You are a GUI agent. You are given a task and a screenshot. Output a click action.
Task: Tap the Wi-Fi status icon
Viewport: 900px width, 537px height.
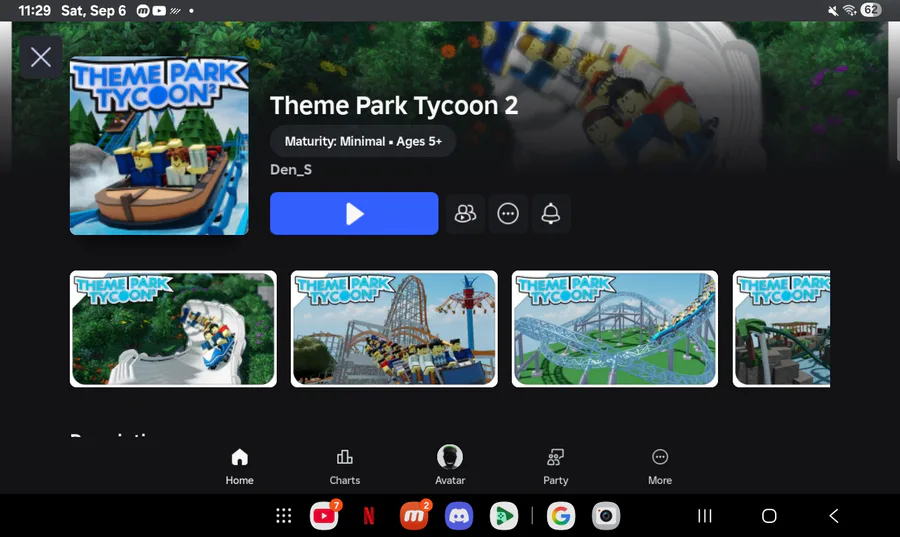[849, 10]
